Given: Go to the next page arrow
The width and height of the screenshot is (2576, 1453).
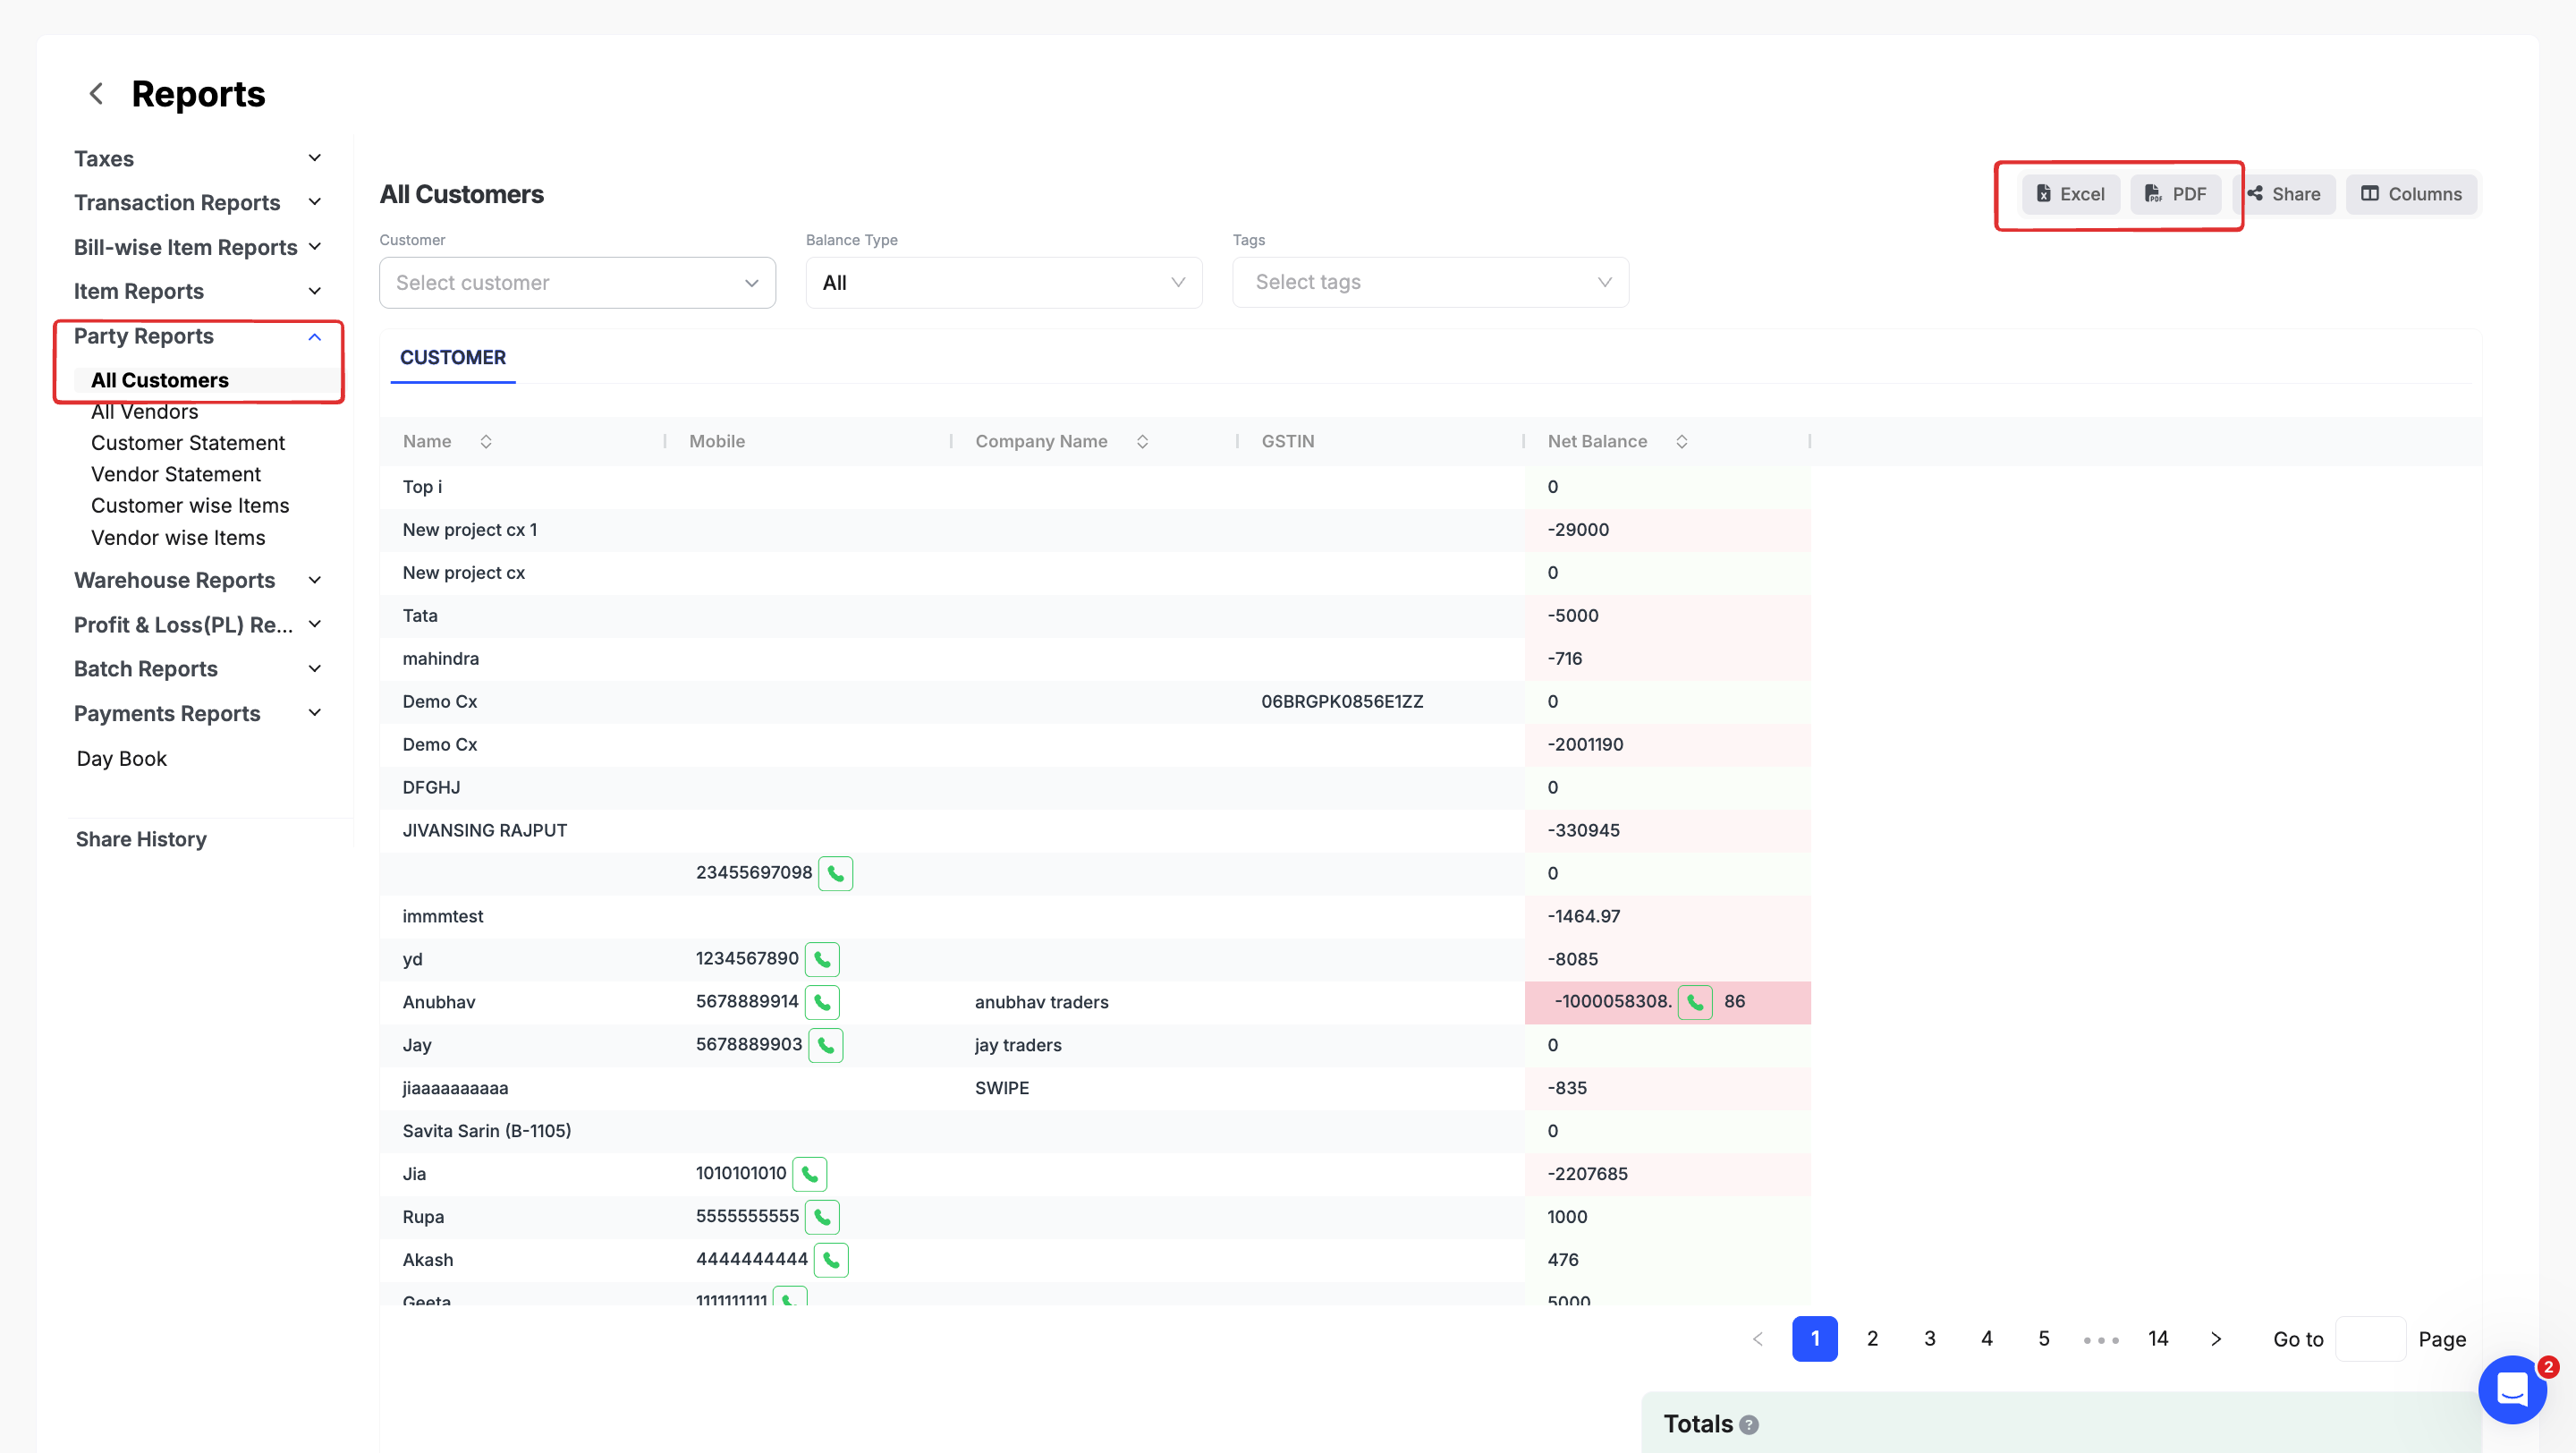Looking at the screenshot, I should [2216, 1339].
